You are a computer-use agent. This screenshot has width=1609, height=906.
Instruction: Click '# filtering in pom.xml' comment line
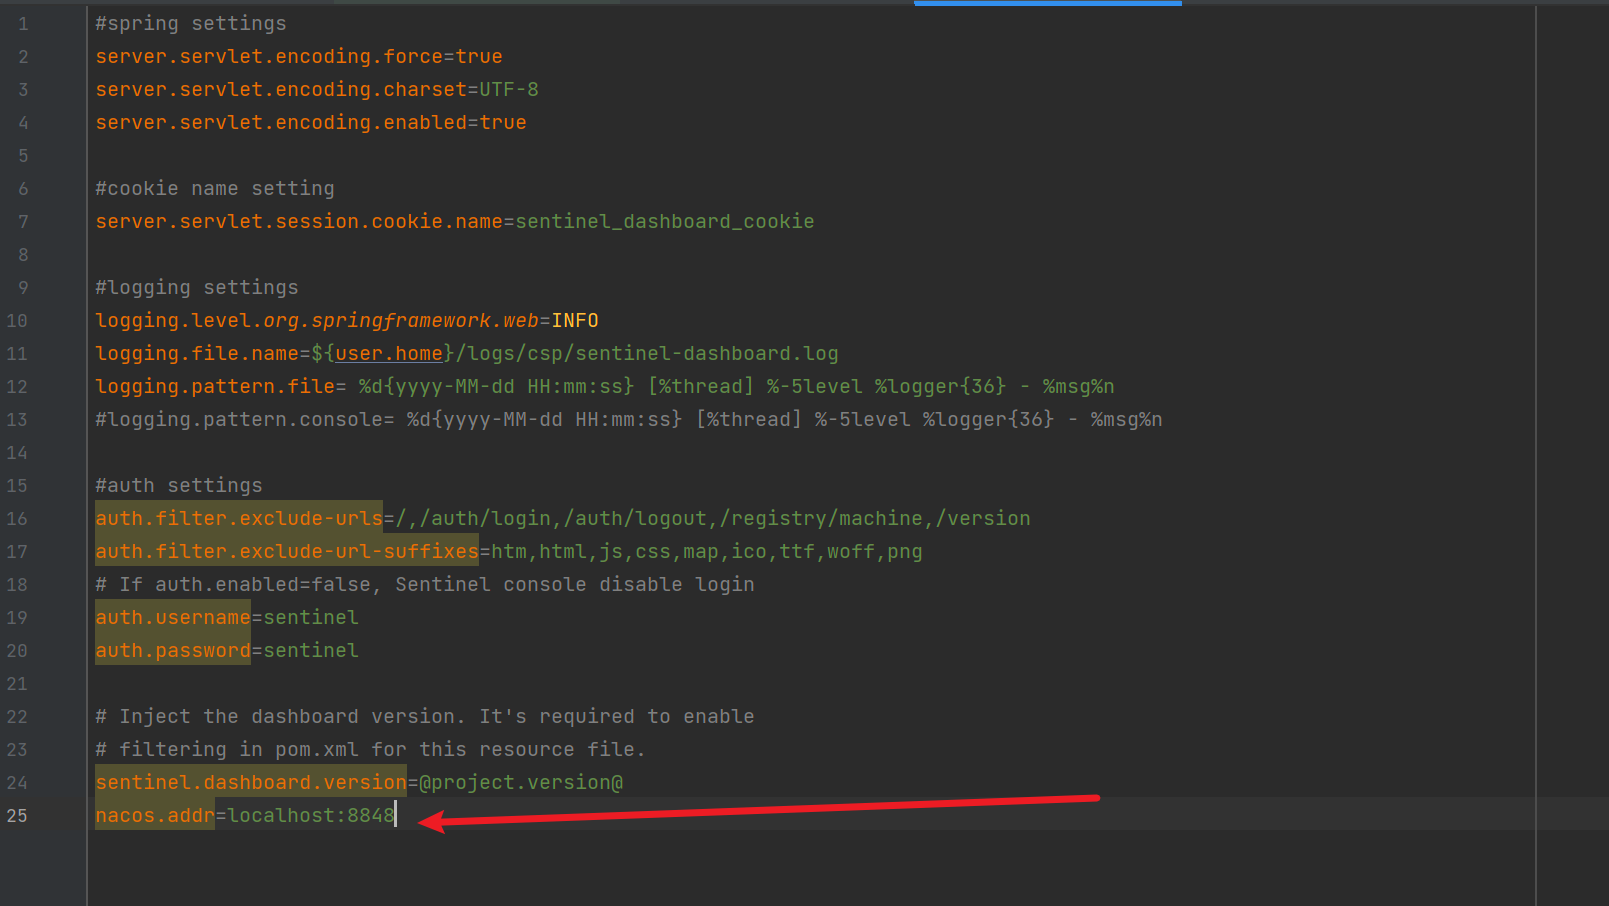coord(371,750)
